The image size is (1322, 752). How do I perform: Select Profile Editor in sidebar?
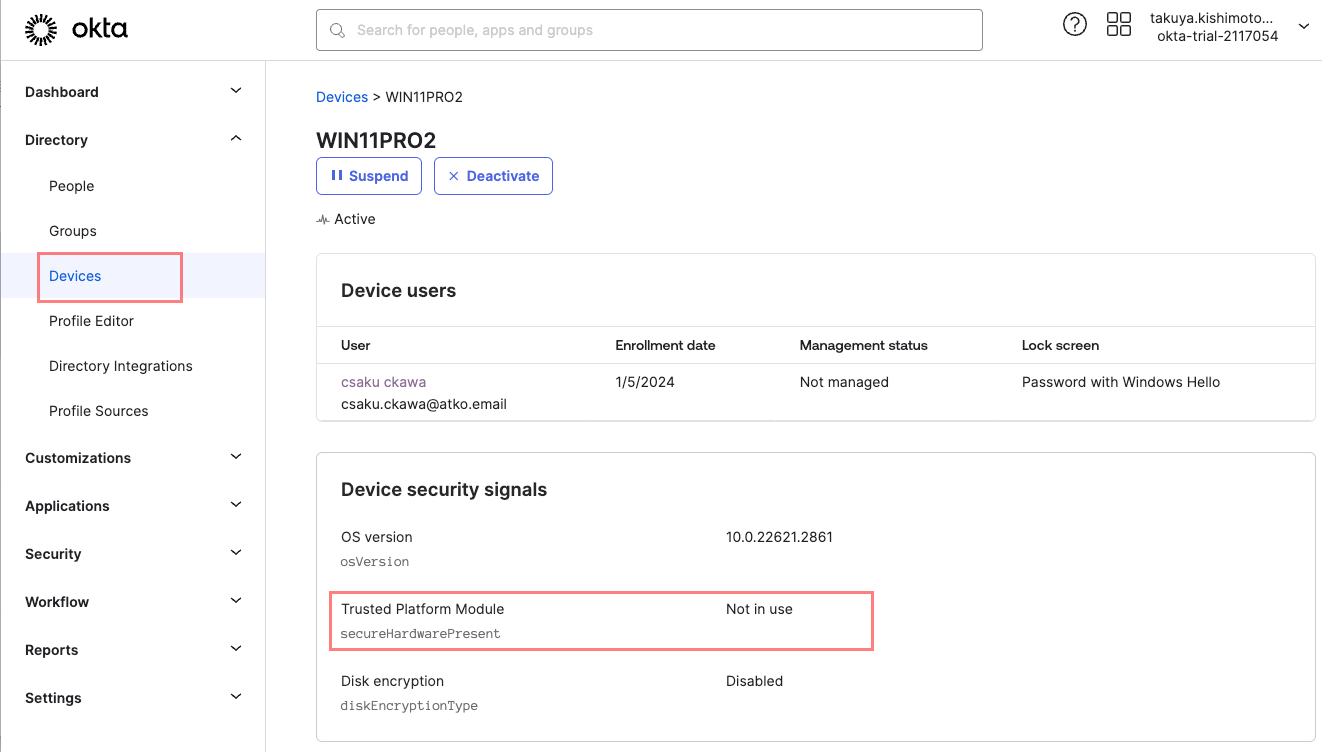pyautogui.click(x=91, y=321)
